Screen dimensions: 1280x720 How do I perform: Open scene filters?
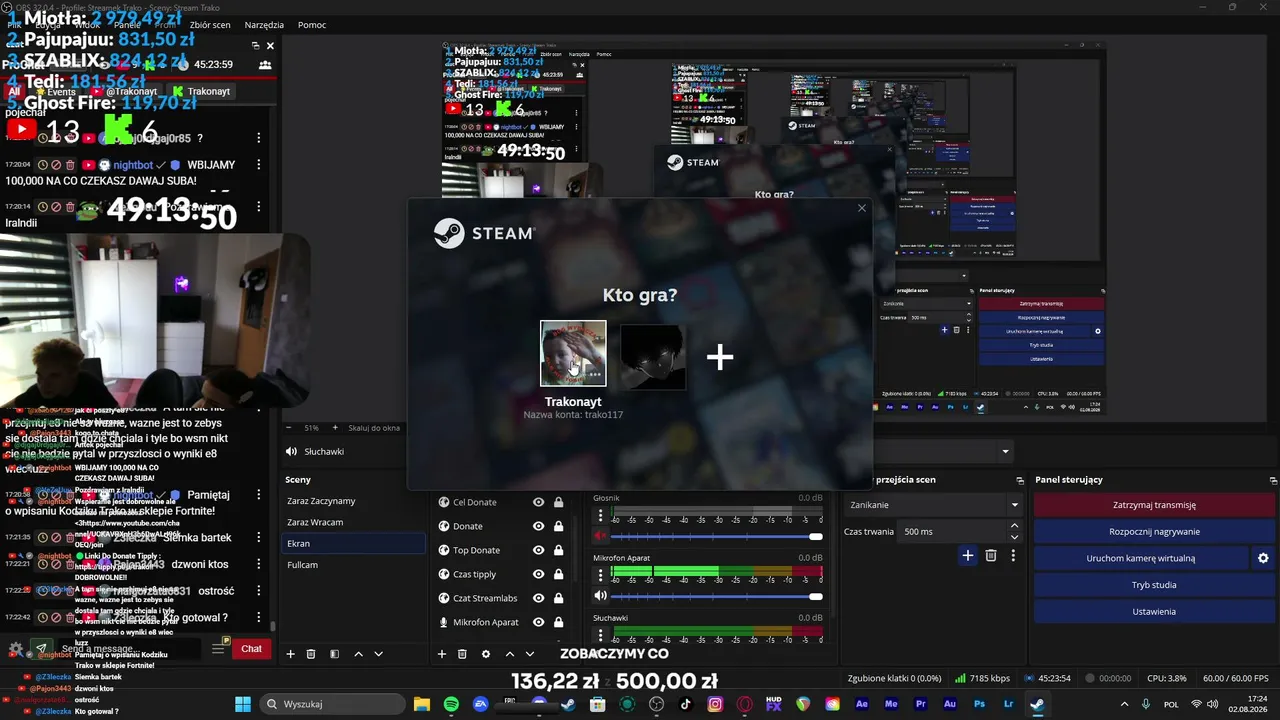point(334,654)
